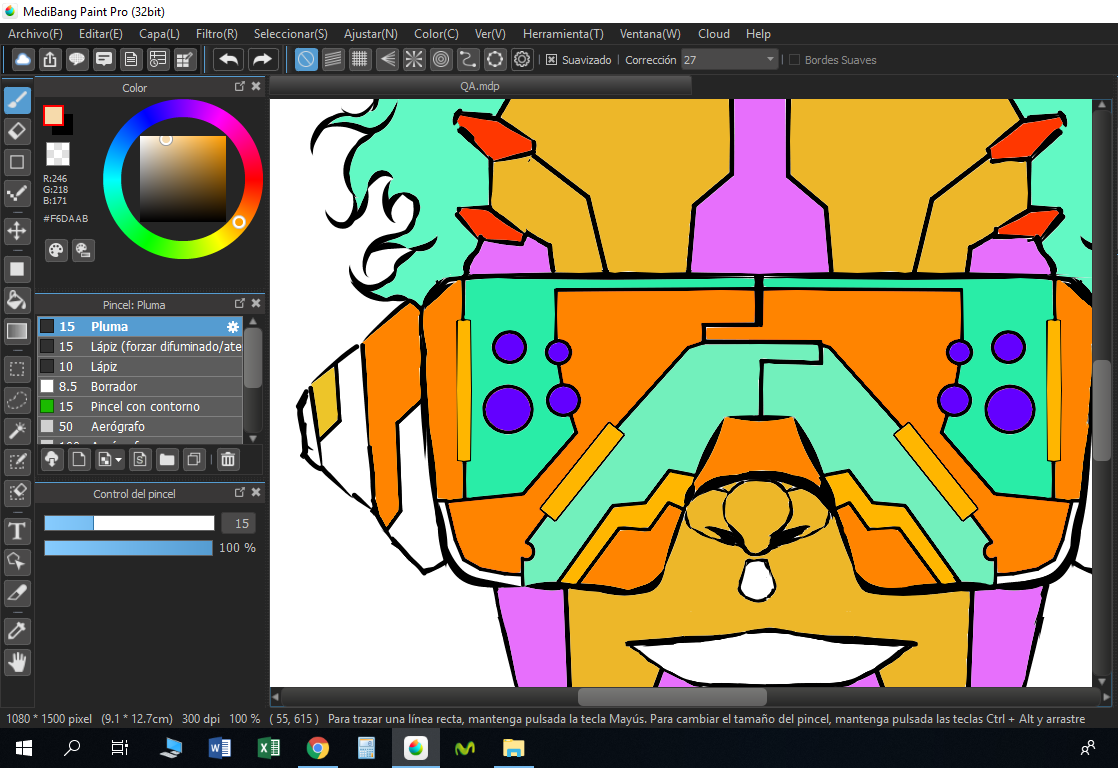Select the Lápiz (forzar difuminado) brush
Image resolution: width=1118 pixels, height=768 pixels.
pos(140,347)
